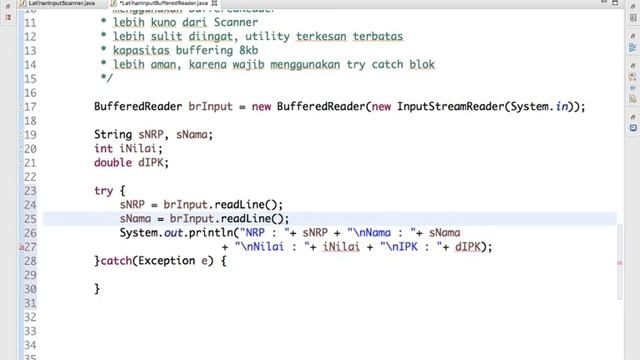Image resolution: width=640 pixels, height=360 pixels.
Task: Maximize the editor area button
Action: click(x=616, y=2)
